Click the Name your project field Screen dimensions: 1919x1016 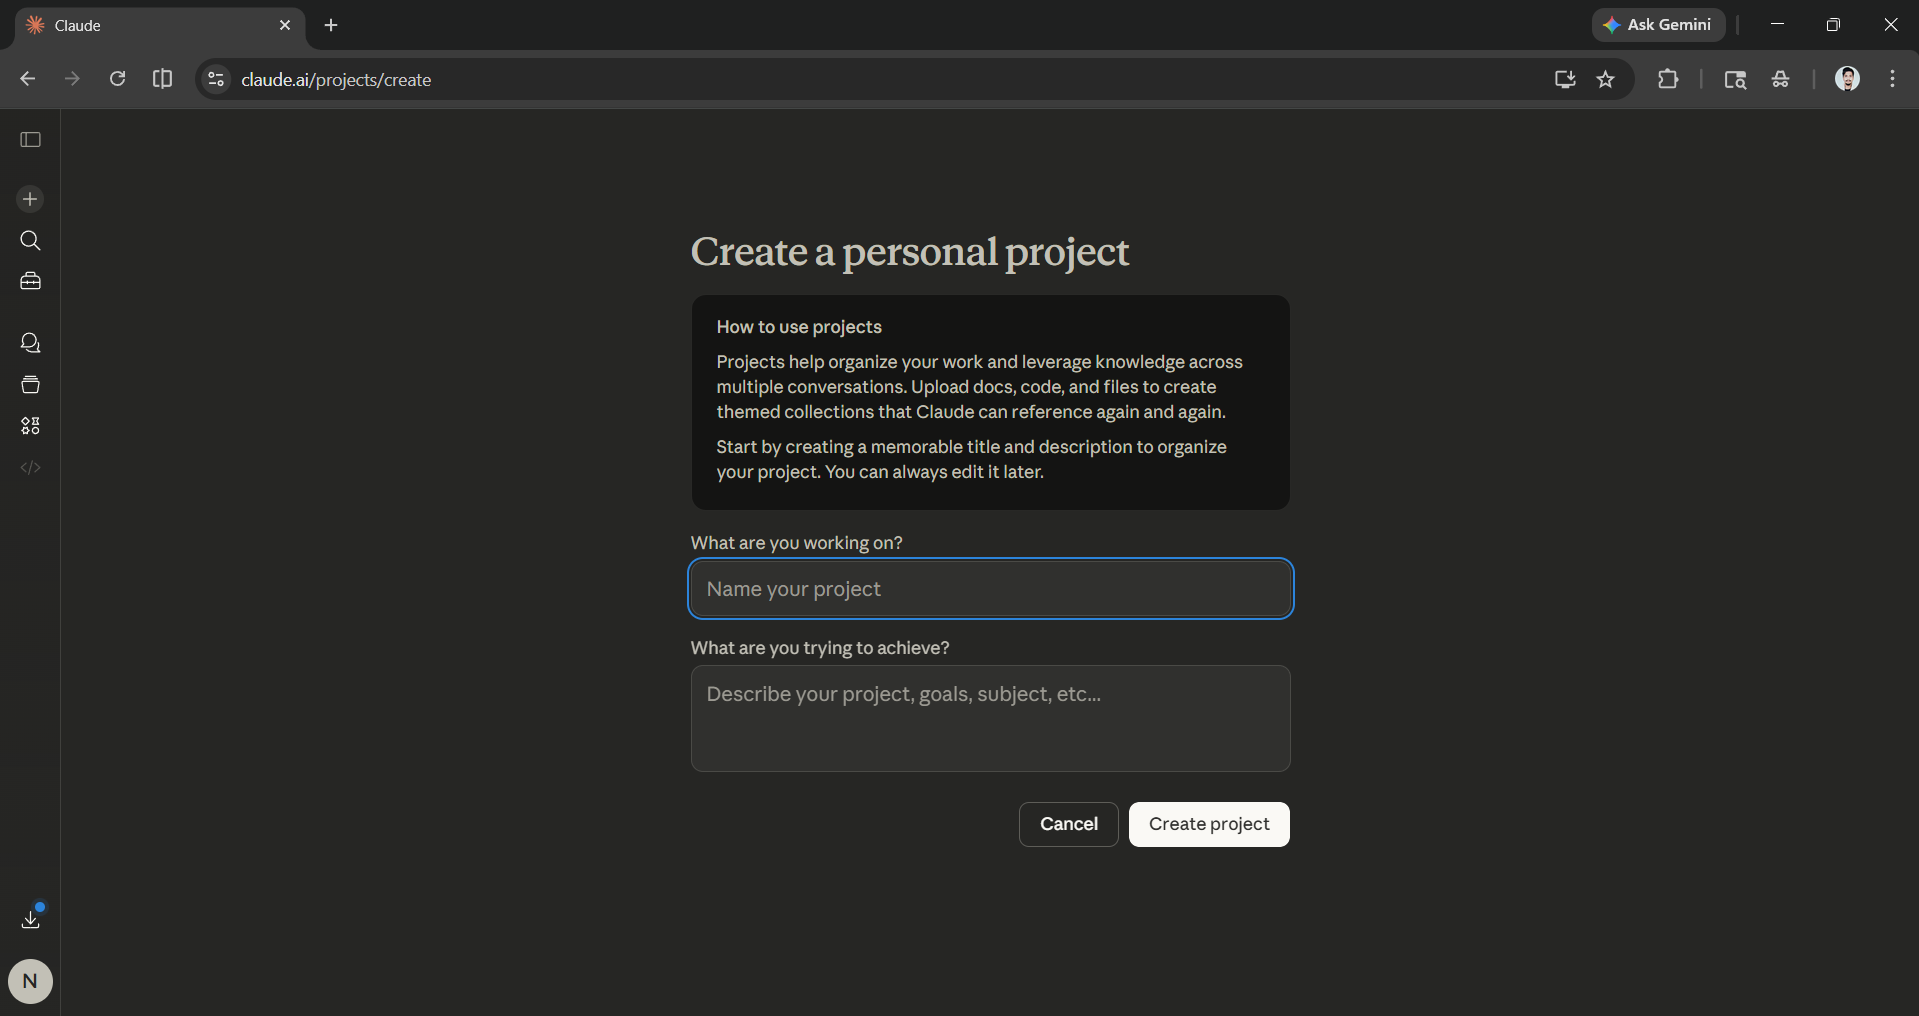pyautogui.click(x=990, y=588)
